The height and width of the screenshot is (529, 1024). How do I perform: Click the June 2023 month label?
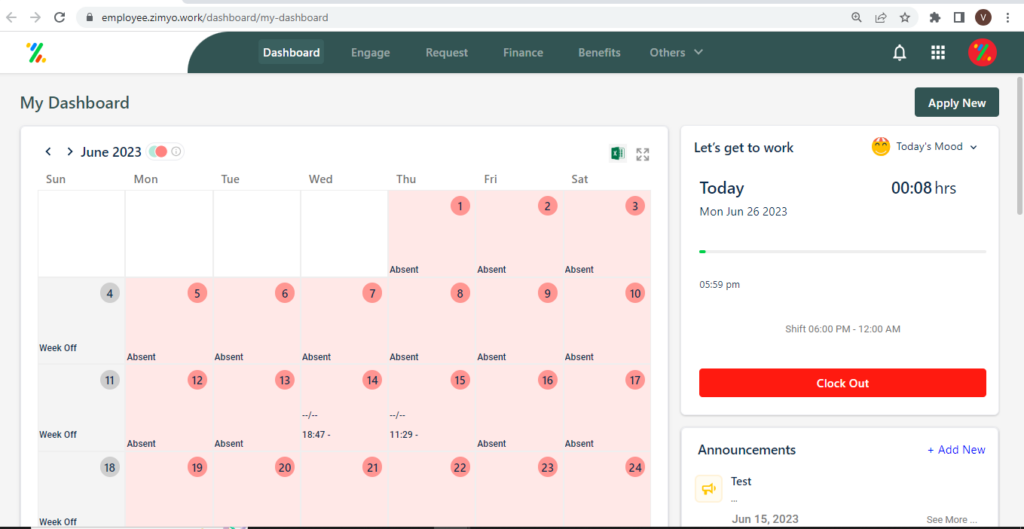pyautogui.click(x=111, y=152)
